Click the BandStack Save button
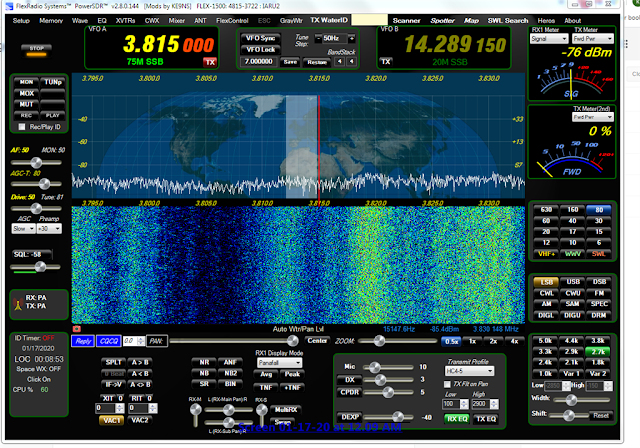Screen dimensions: 640x448 [x=290, y=62]
